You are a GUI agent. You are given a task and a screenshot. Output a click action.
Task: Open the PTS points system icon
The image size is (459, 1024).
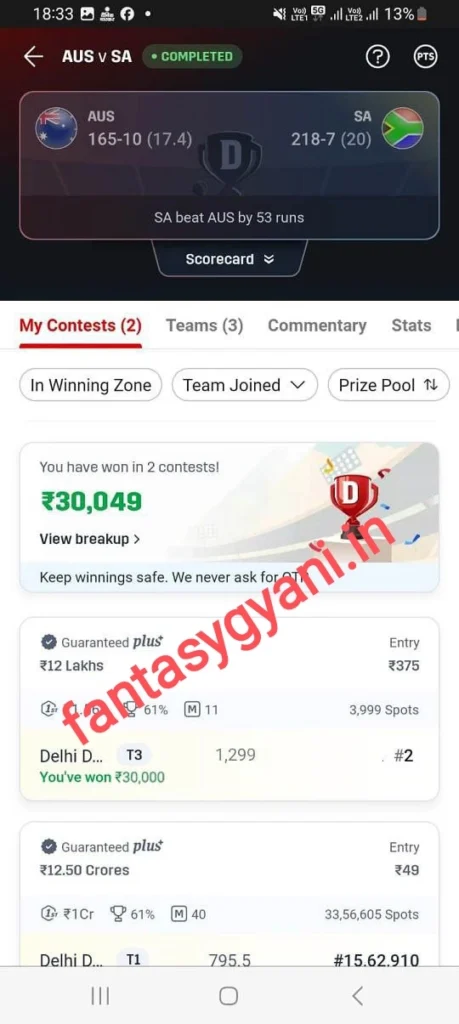coord(425,57)
